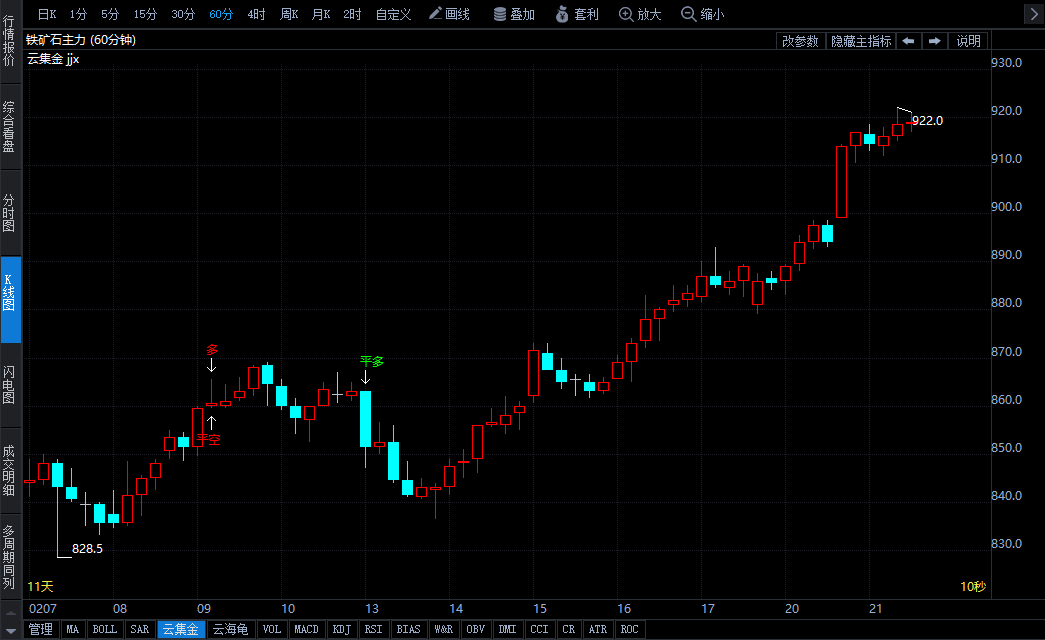The width and height of the screenshot is (1045, 640).
Task: Click the 10秒 countdown label
Action: coord(973,587)
